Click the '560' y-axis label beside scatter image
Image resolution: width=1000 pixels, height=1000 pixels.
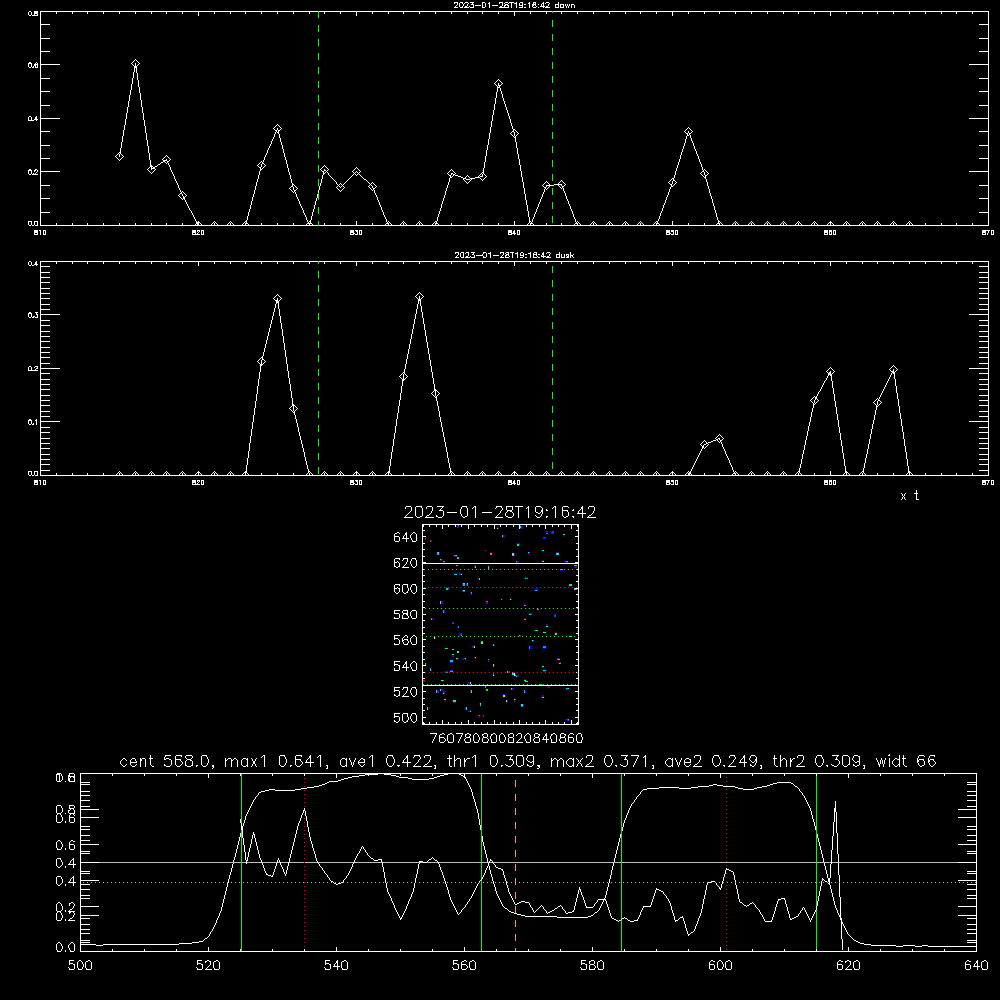[x=406, y=640]
